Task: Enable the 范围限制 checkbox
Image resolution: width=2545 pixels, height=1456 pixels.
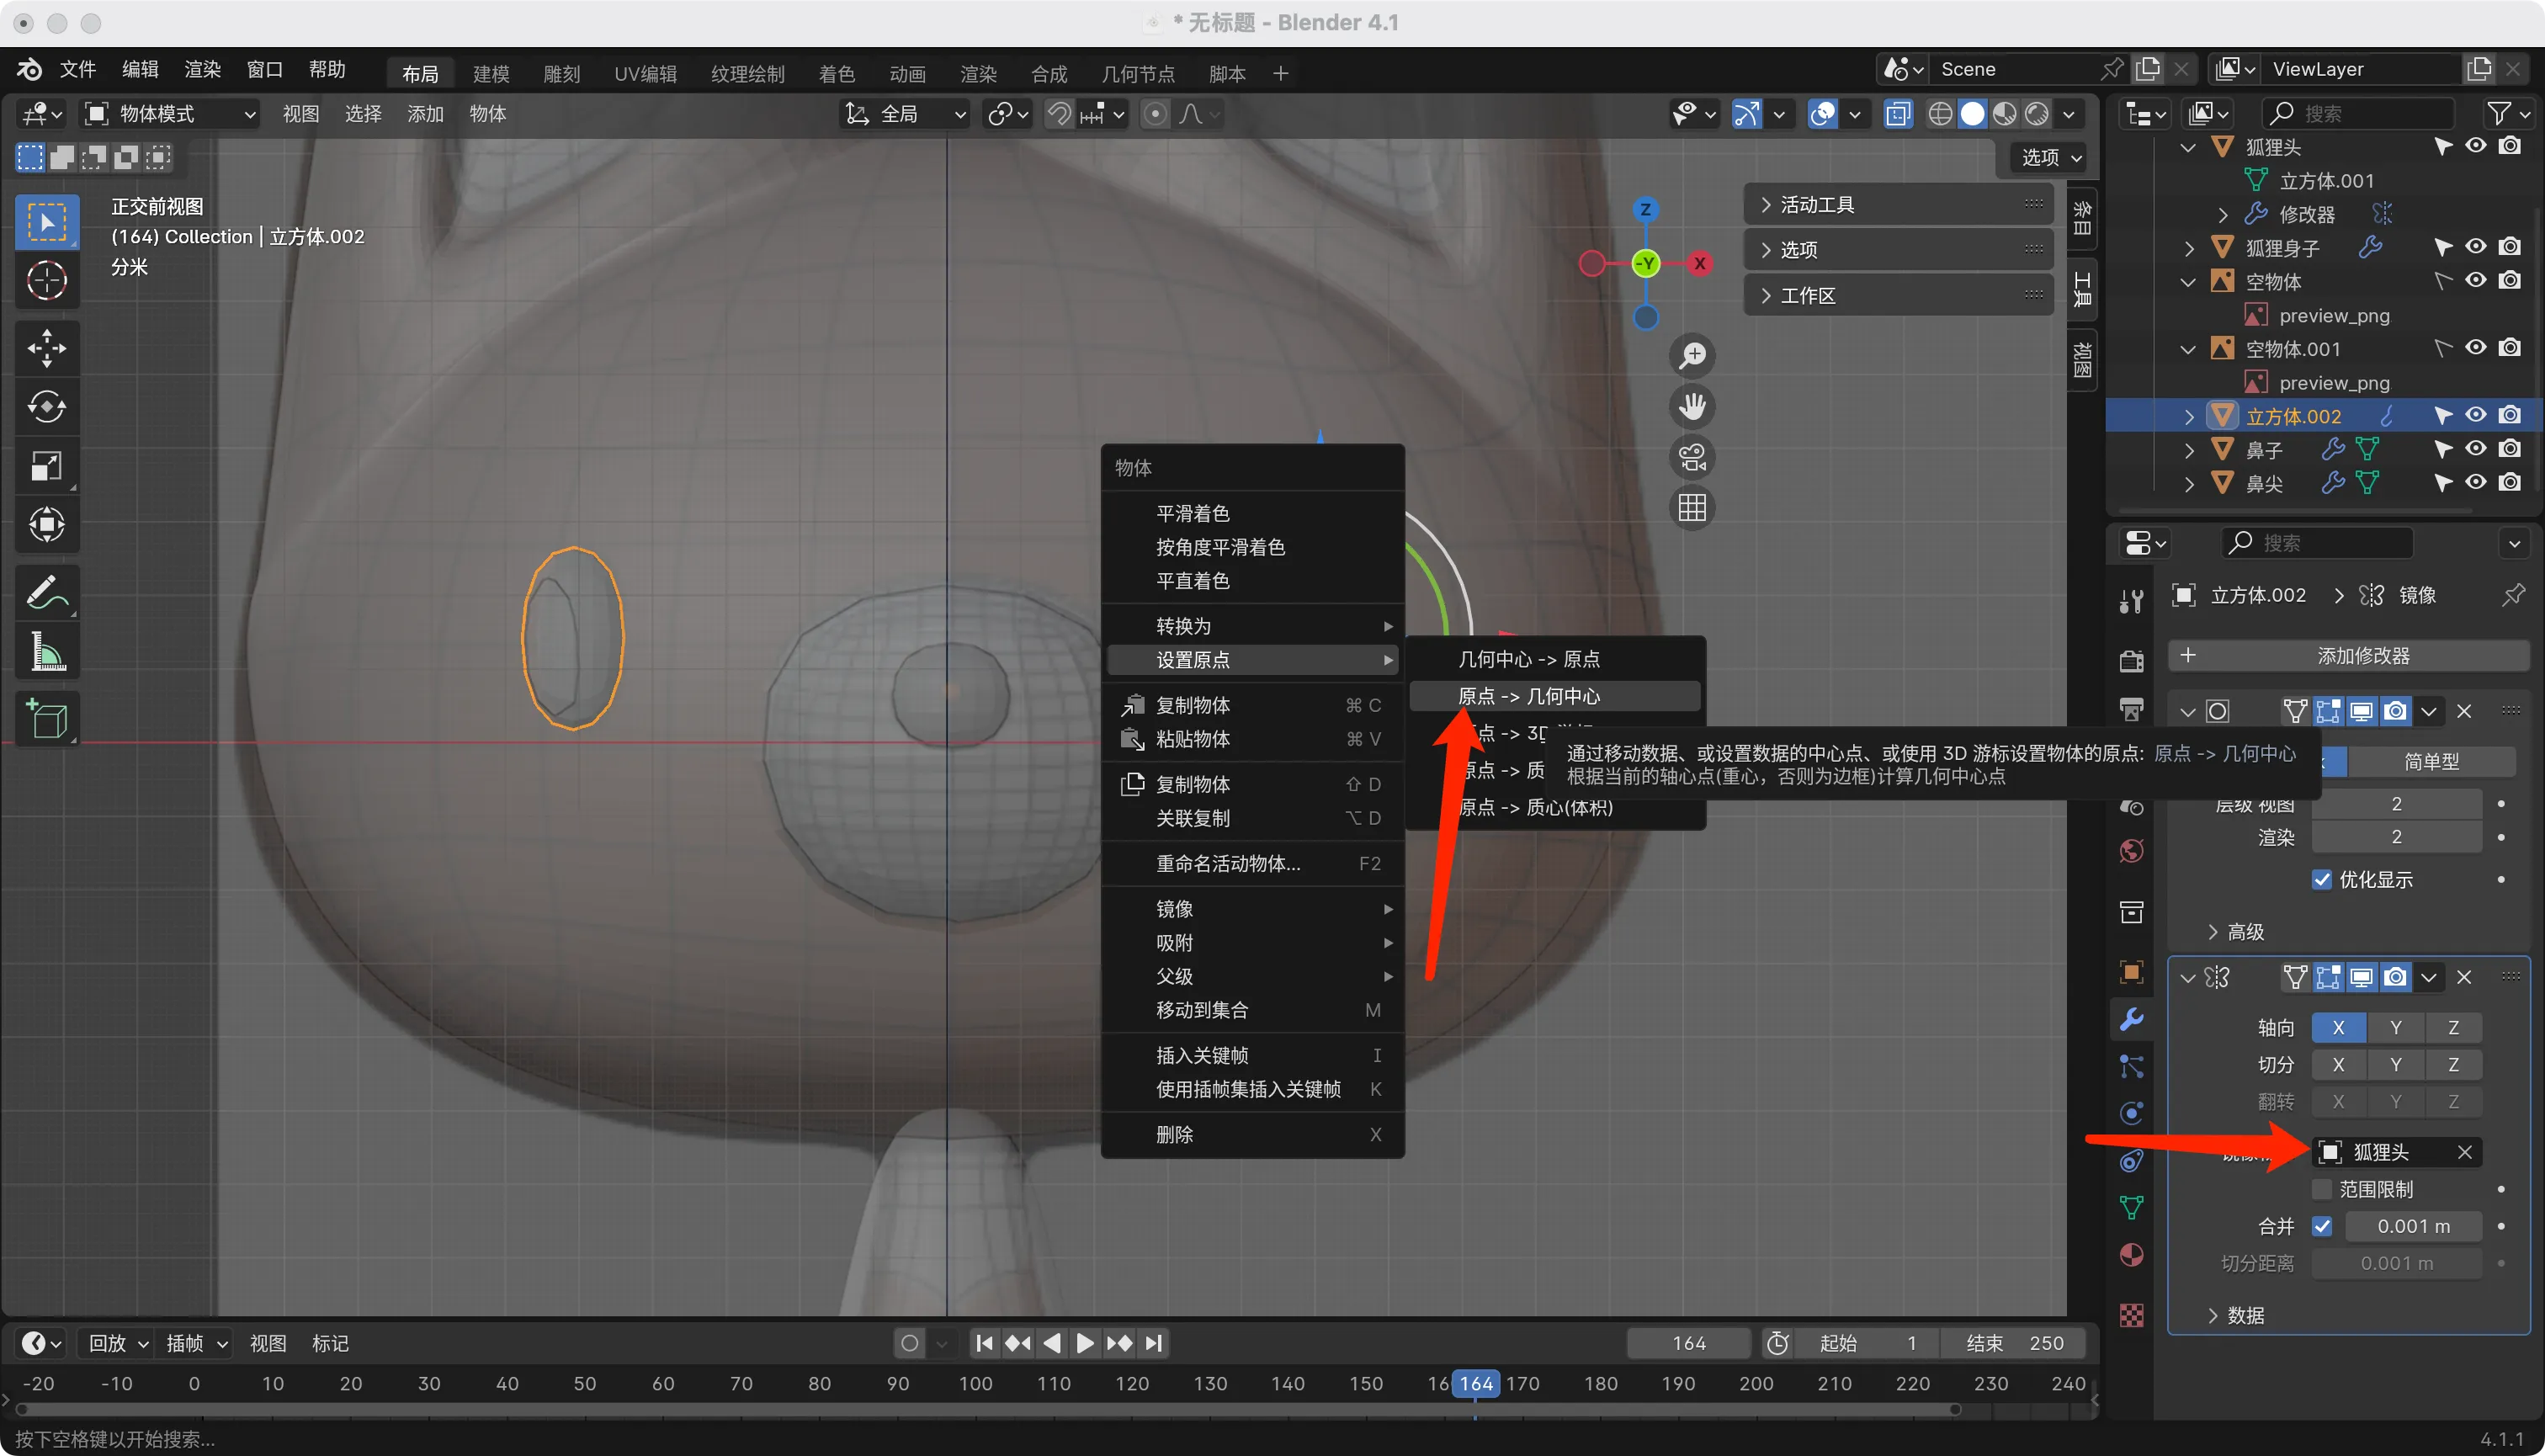Action: point(2322,1189)
